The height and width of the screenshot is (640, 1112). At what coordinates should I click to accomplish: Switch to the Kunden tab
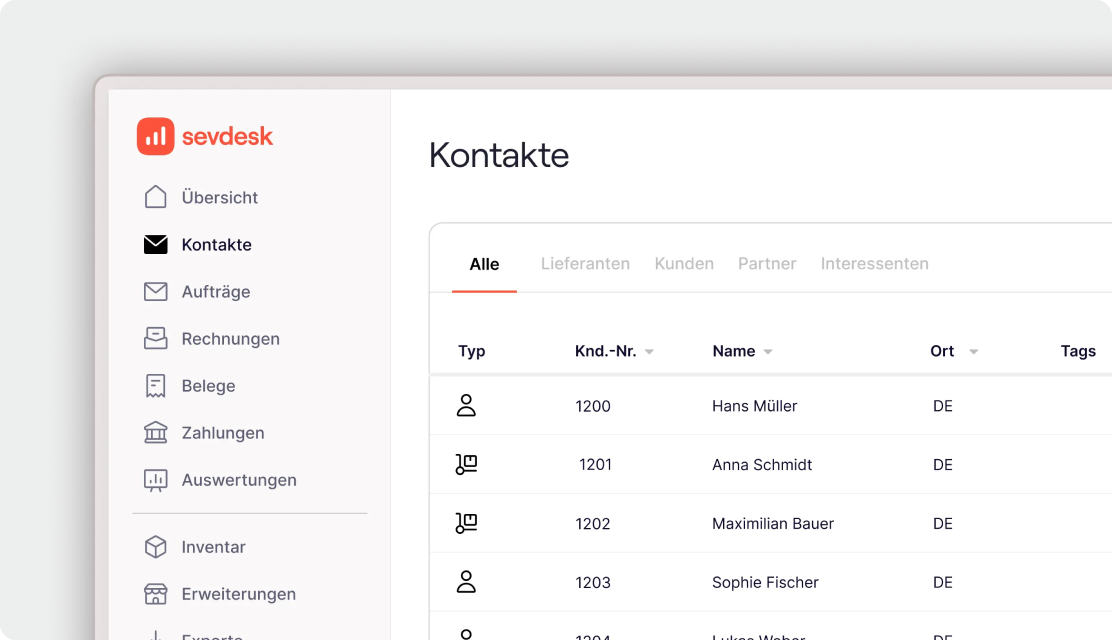[x=684, y=264]
